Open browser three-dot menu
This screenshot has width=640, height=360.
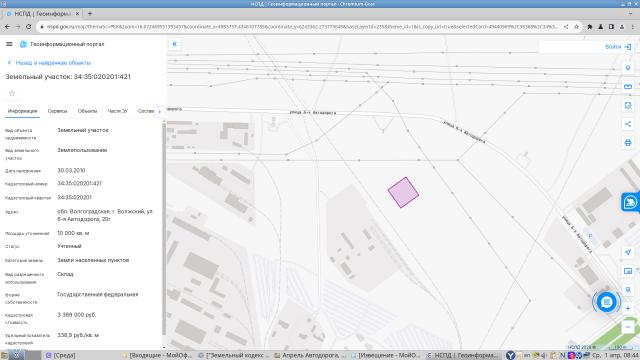click(633, 27)
